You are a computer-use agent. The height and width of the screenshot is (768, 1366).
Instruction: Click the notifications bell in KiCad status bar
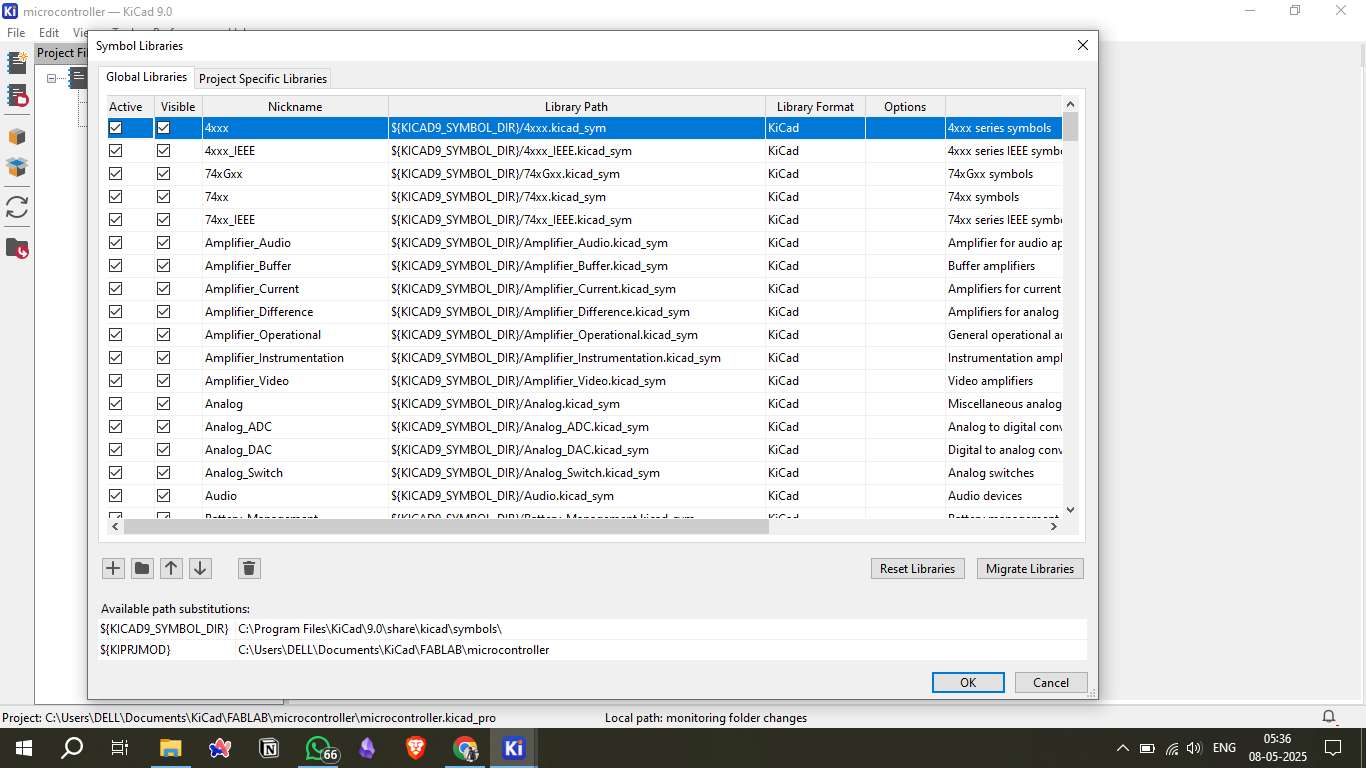tap(1329, 717)
